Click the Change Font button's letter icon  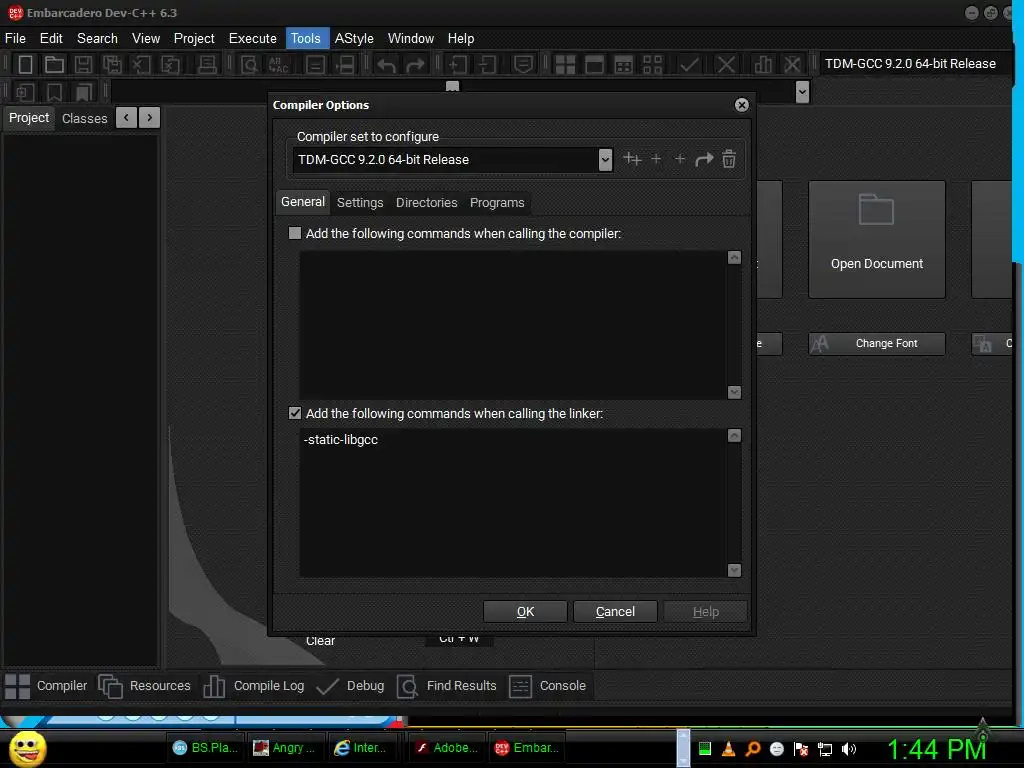820,344
